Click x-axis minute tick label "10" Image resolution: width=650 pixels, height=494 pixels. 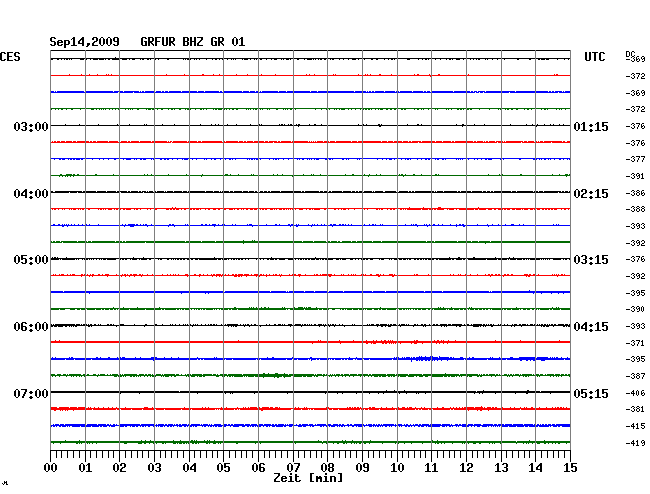[x=397, y=468]
